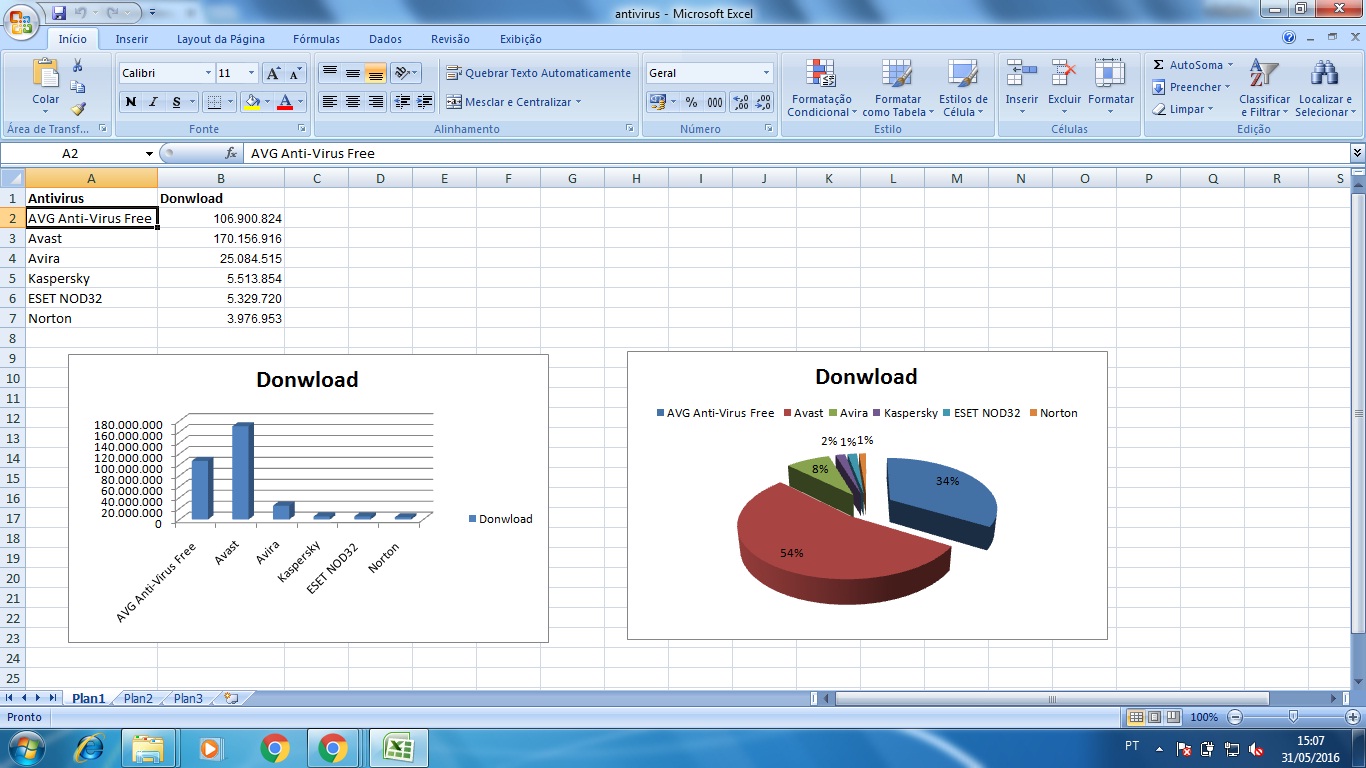The width and height of the screenshot is (1366, 768).
Task: Switch to the Exibição tab
Action: [x=521, y=39]
